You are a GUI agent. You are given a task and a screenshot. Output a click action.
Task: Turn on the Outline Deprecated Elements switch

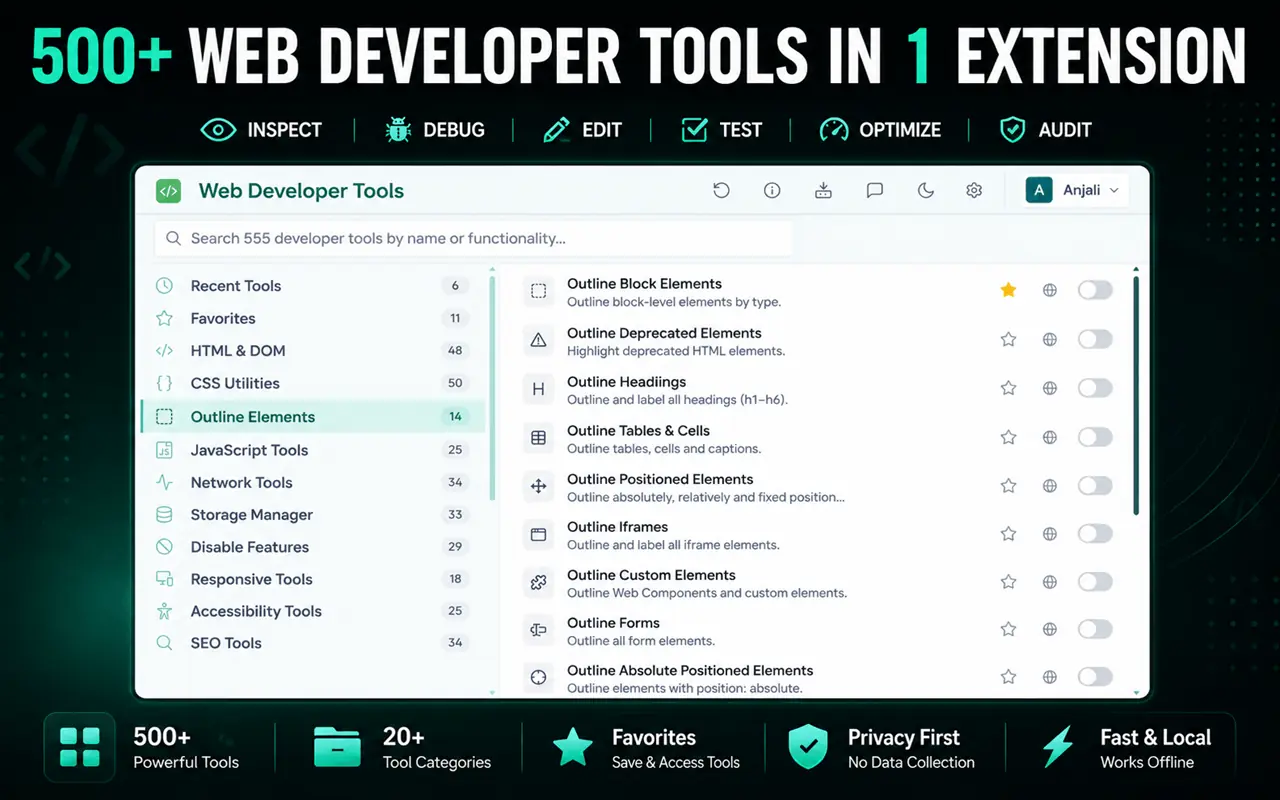1095,339
